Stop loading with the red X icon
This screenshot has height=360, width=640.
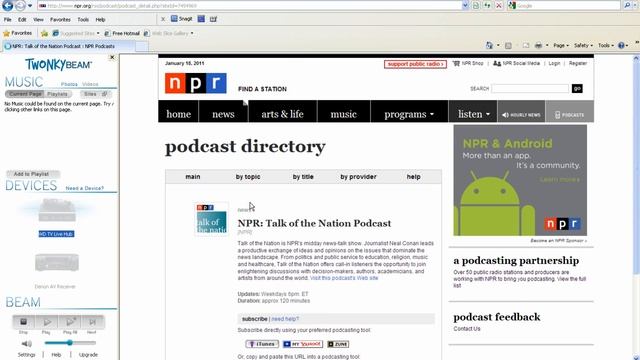click(x=499, y=6)
